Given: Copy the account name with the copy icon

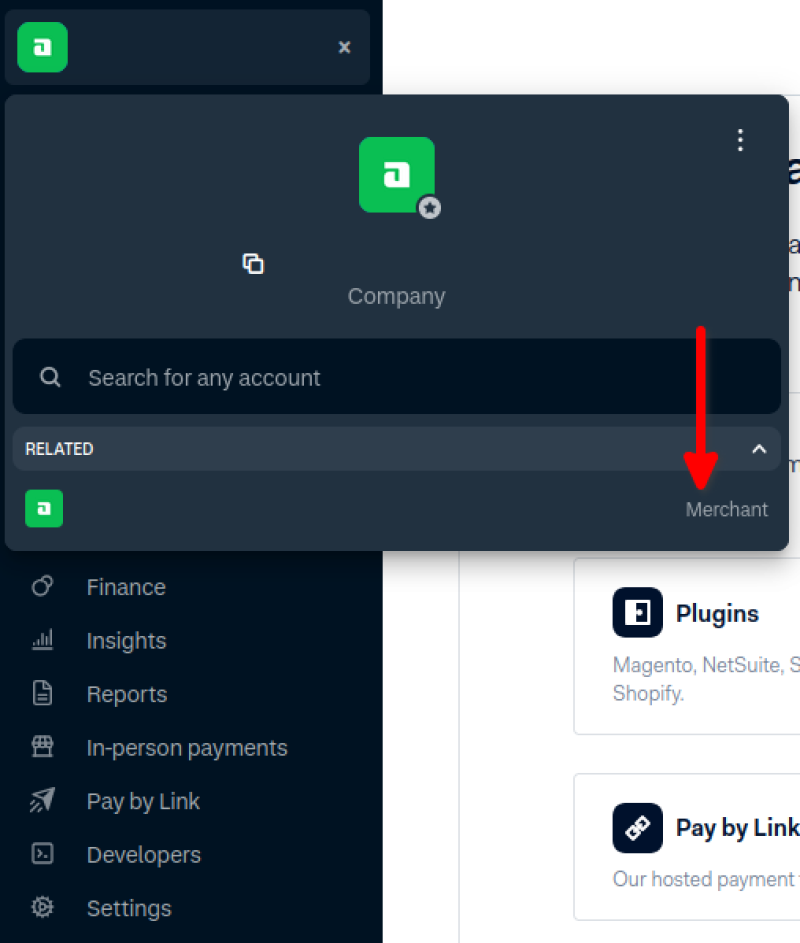Looking at the screenshot, I should tap(253, 263).
